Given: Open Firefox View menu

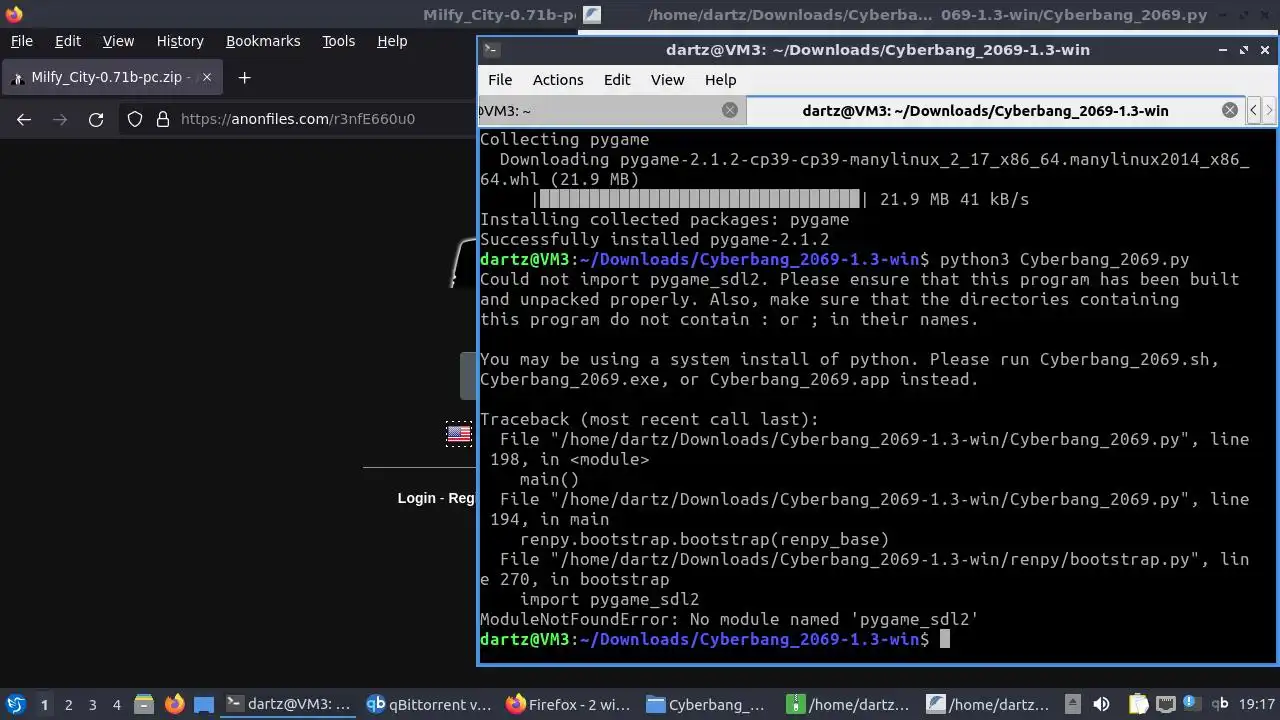Looking at the screenshot, I should coord(118,41).
